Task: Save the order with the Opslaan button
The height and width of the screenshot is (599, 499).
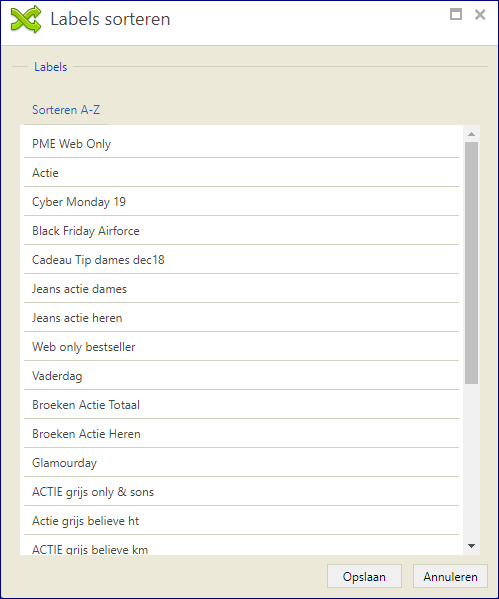Action: [x=364, y=576]
